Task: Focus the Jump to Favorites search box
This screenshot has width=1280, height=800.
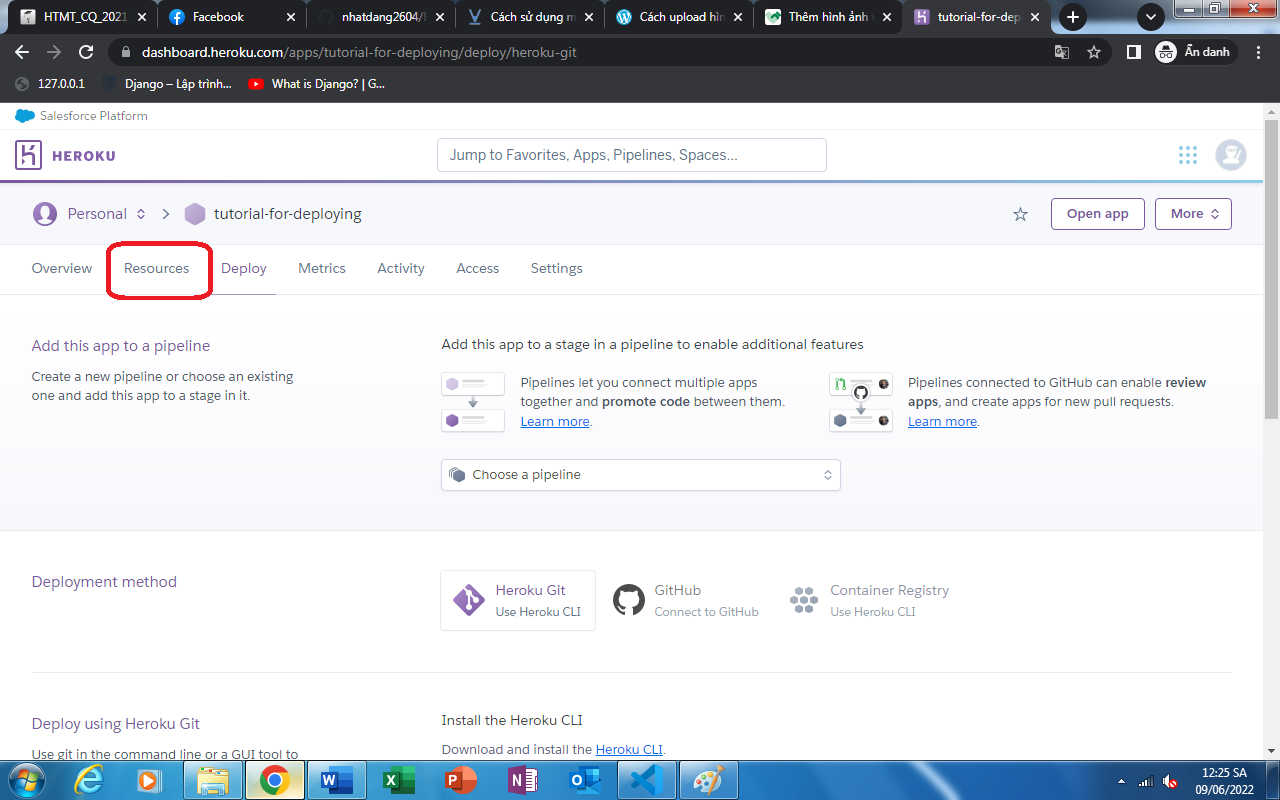Action: (632, 155)
